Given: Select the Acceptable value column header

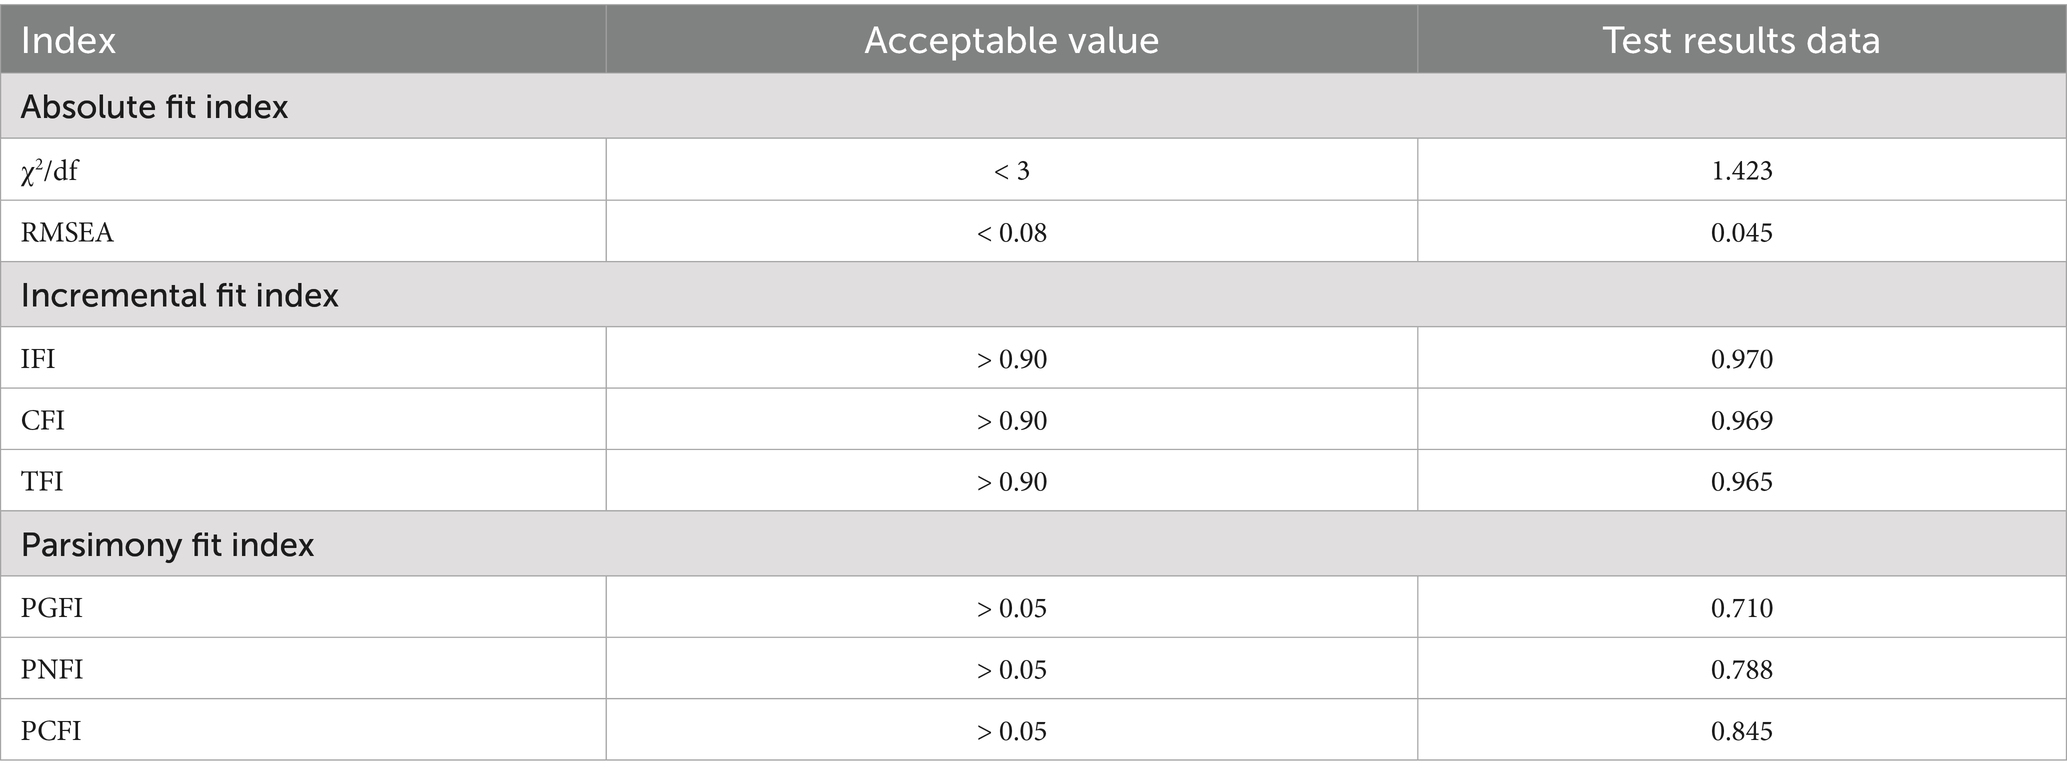Looking at the screenshot, I should coord(1011,40).
